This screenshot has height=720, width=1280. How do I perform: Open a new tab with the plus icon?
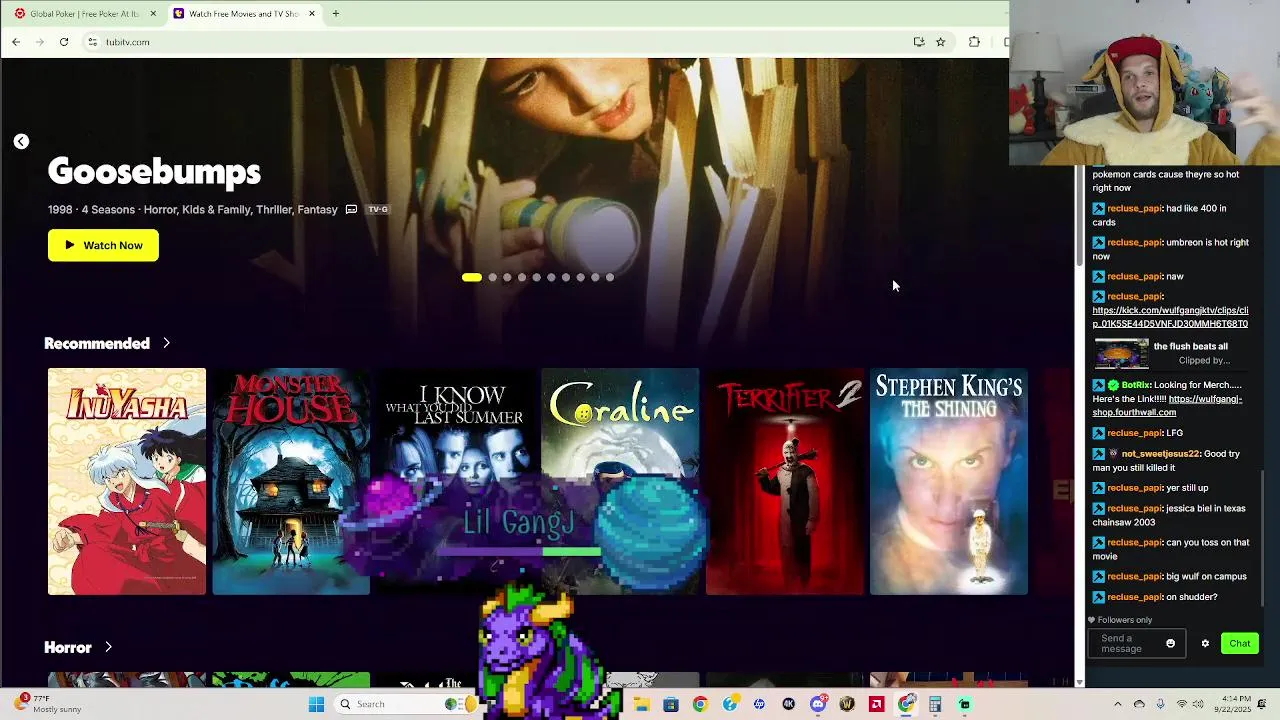336,14
